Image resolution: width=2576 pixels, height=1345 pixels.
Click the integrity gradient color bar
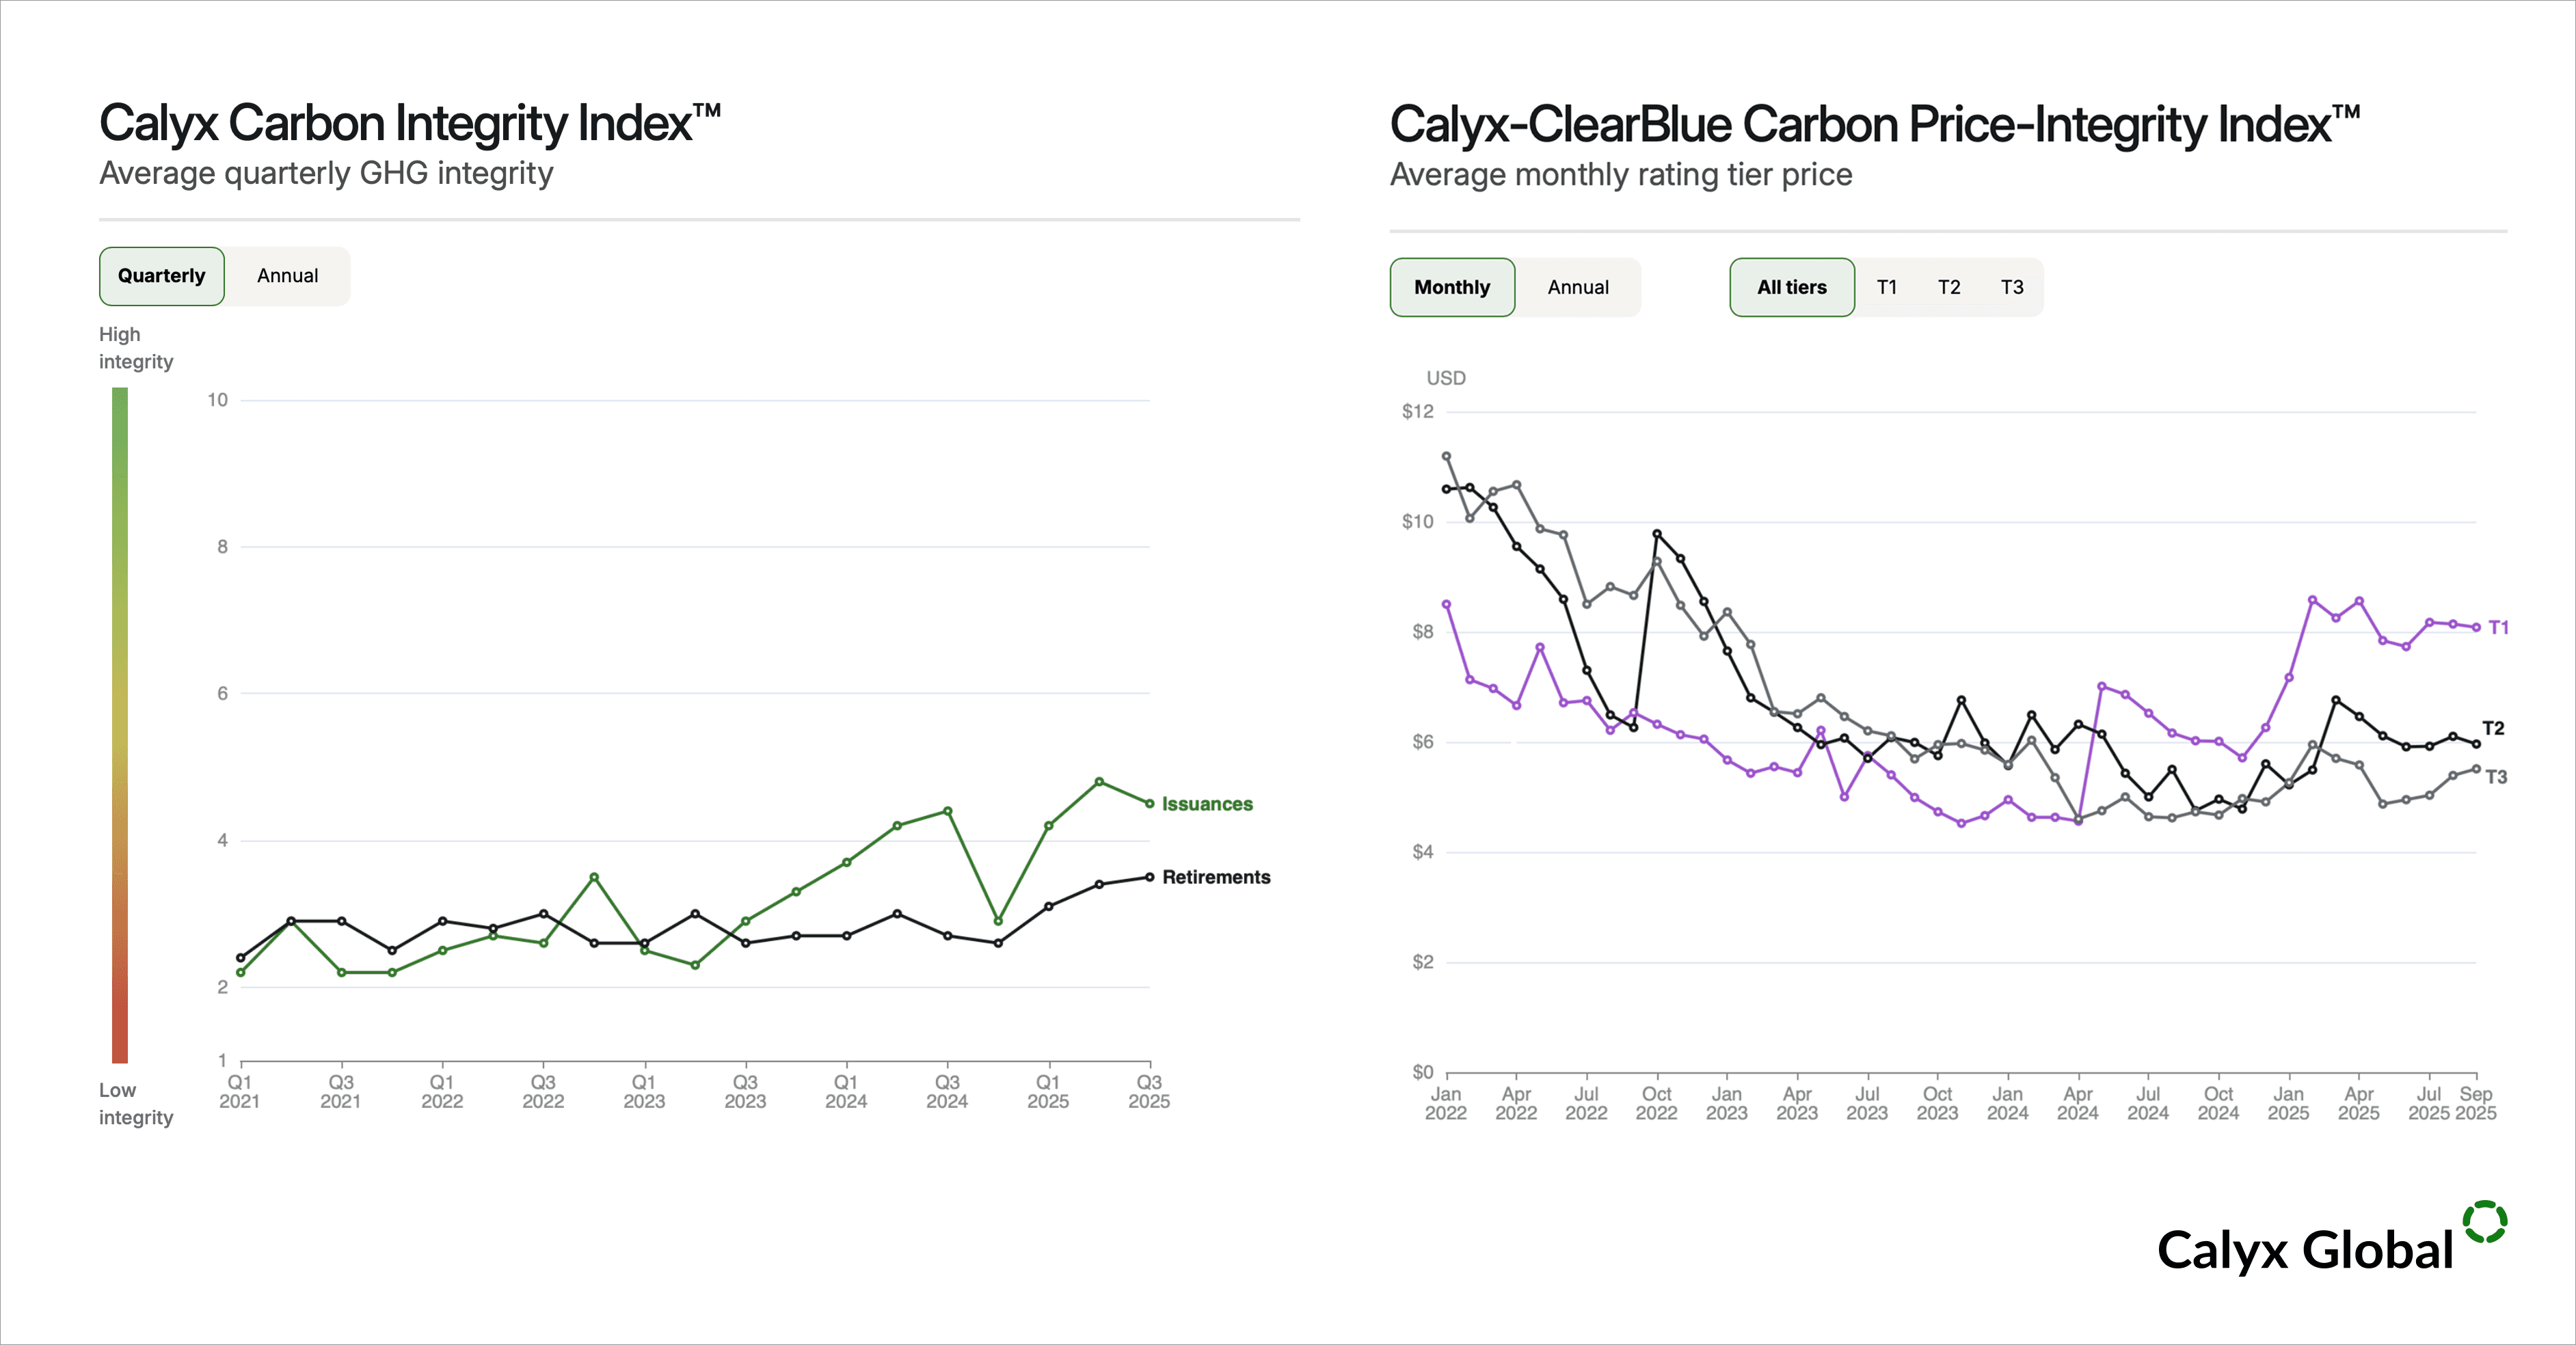tap(120, 724)
